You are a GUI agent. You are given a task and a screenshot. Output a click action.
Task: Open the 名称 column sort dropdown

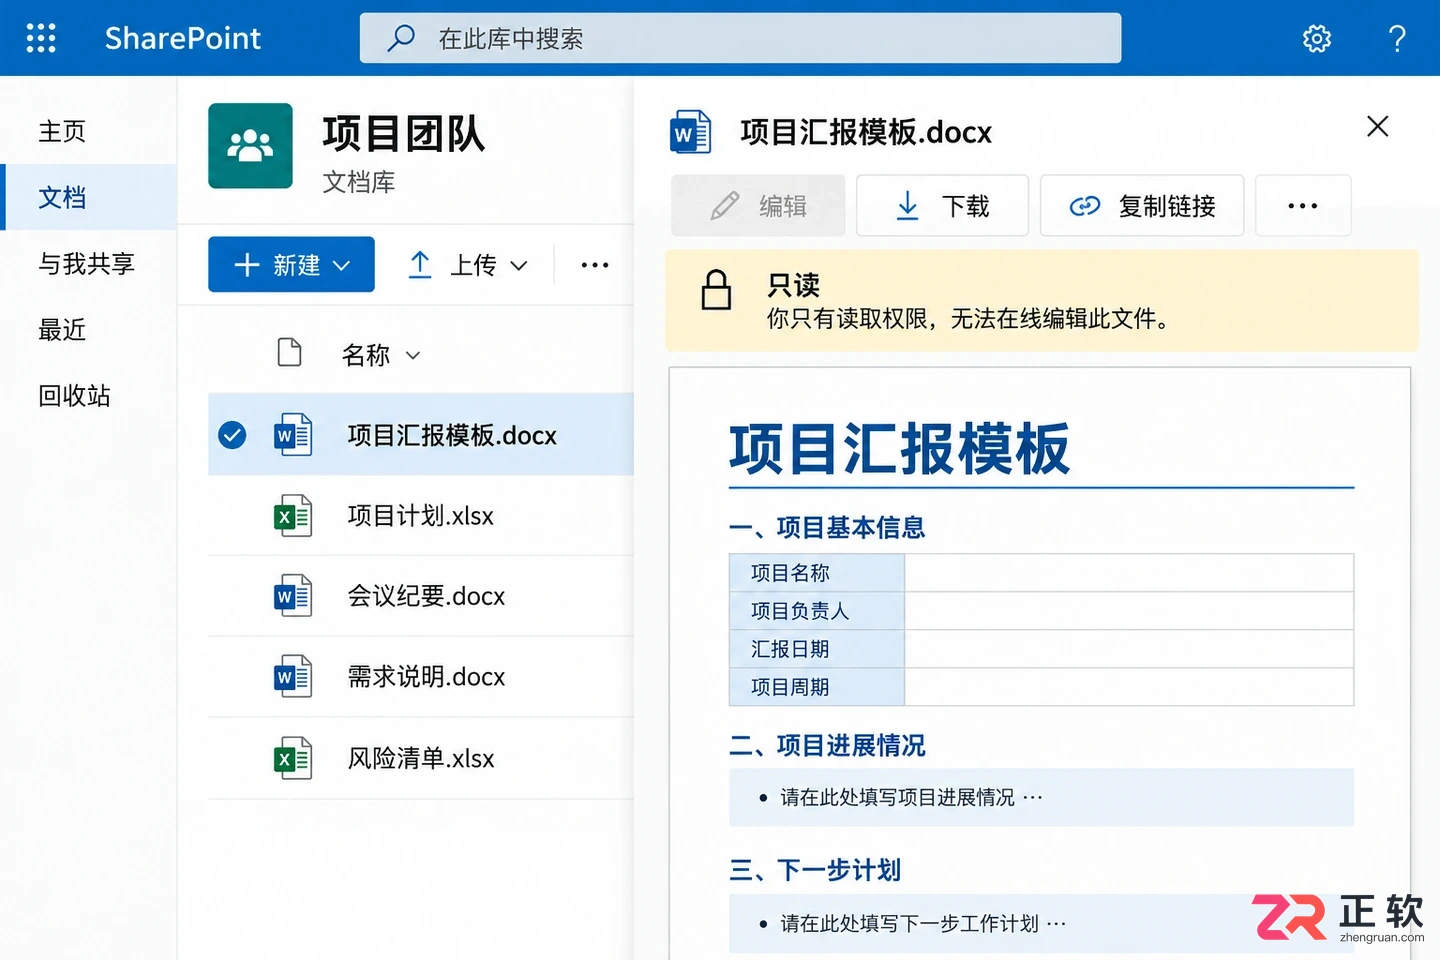pyautogui.click(x=413, y=355)
